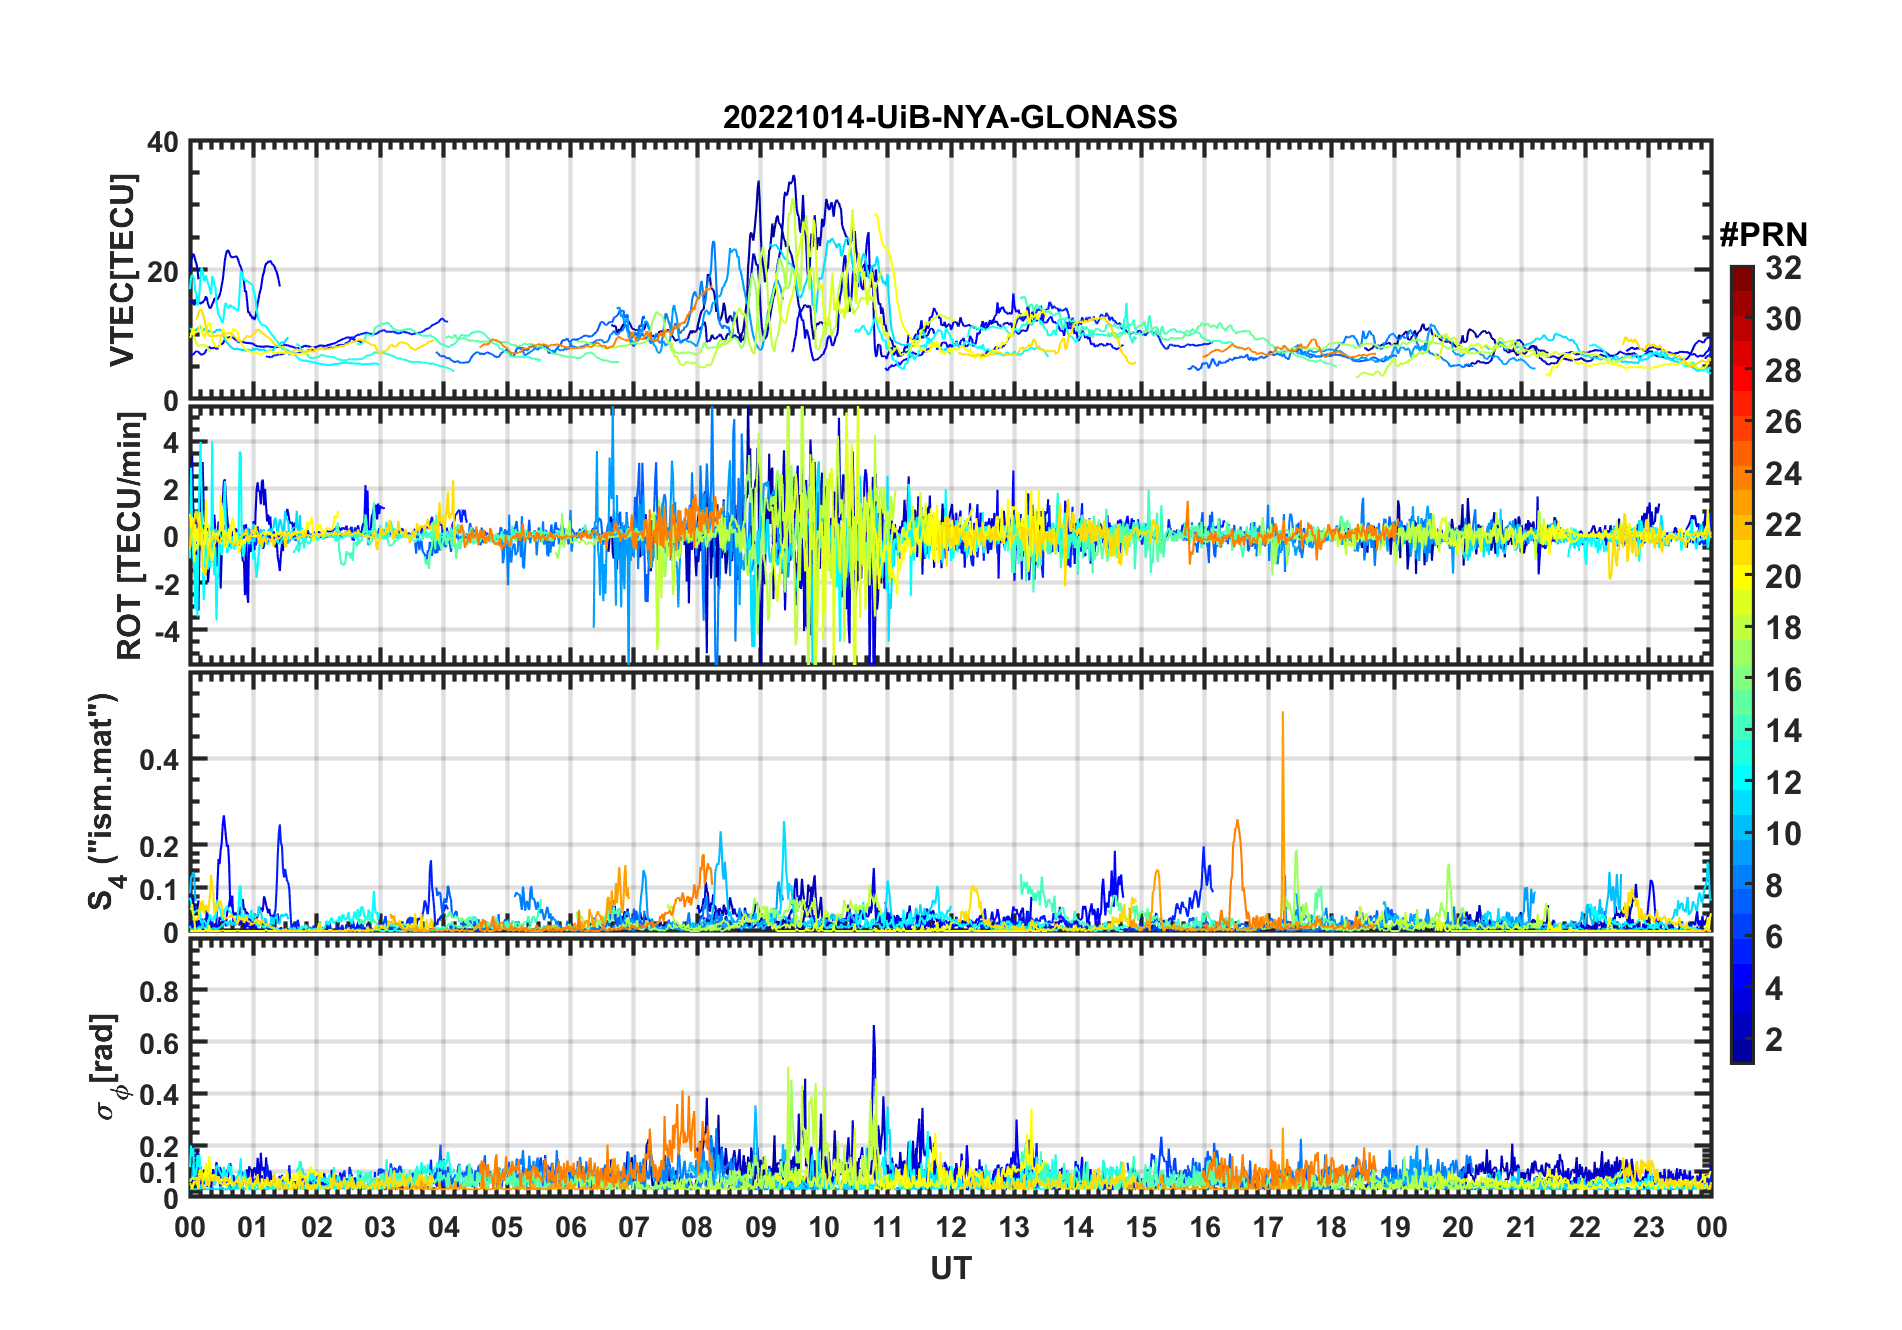Click the 0.6 tick on the sigma-phi axis

(x=160, y=1043)
